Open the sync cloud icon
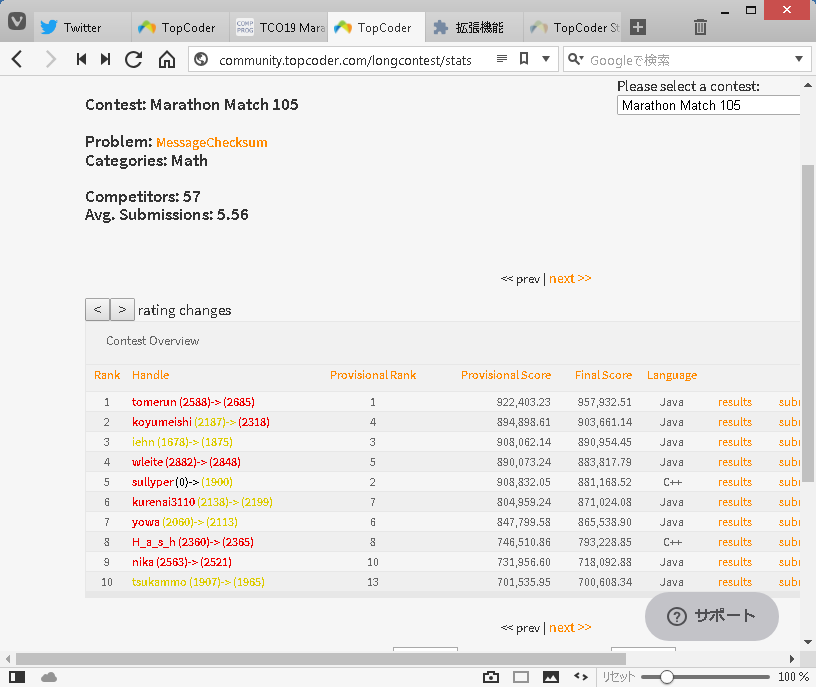The height and width of the screenshot is (687, 816). [x=49, y=677]
